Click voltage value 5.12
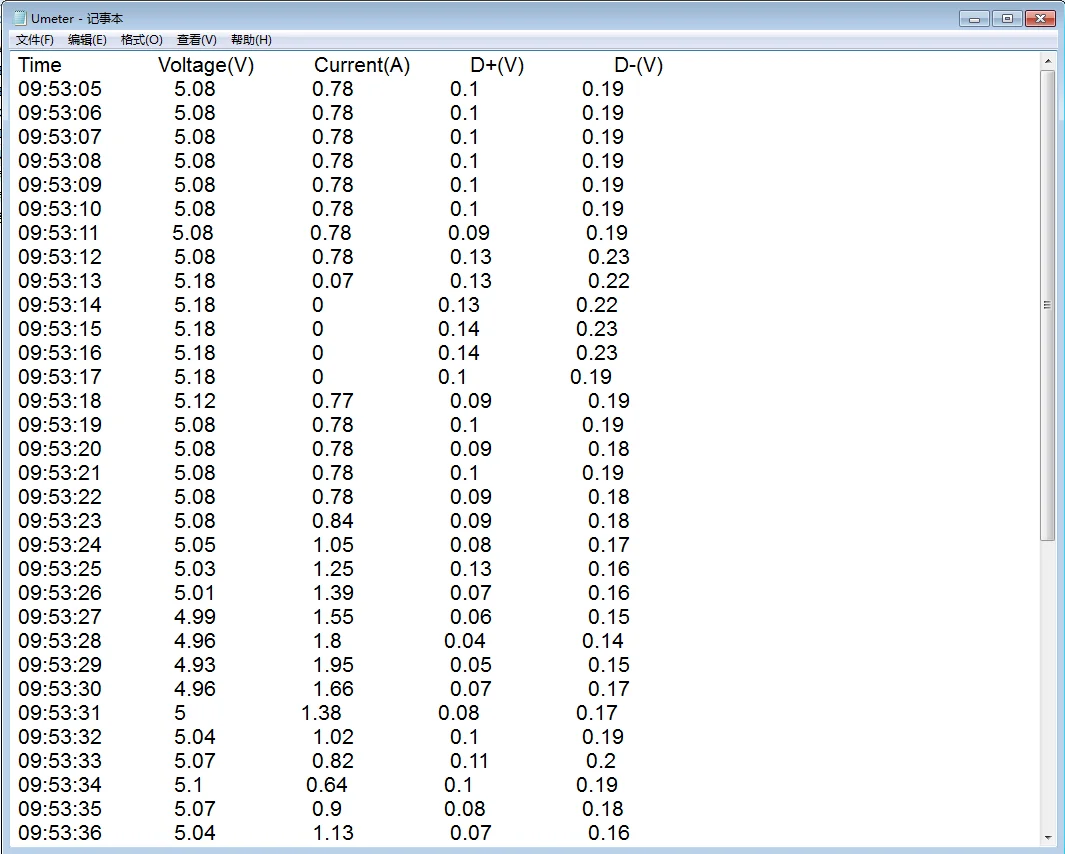This screenshot has width=1065, height=854. 195,401
